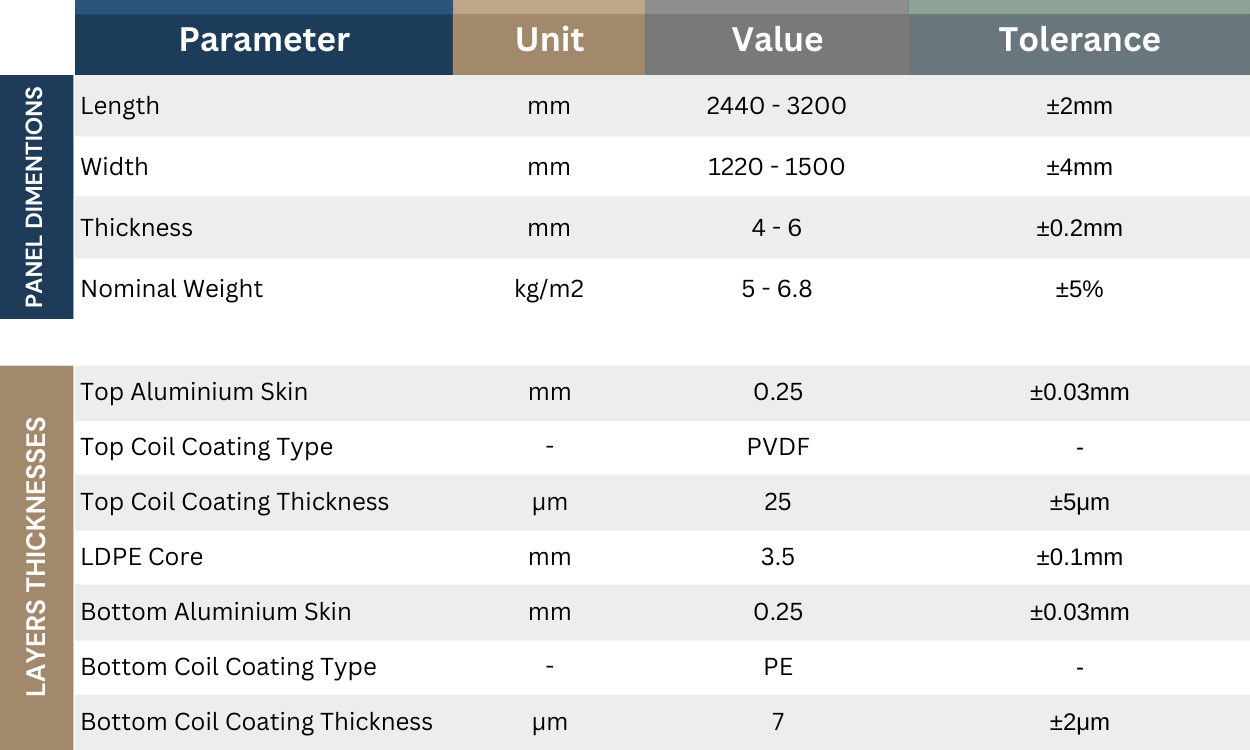The image size is (1250, 750).
Task: Select the Nominal Weight row label
Action: click(x=172, y=289)
